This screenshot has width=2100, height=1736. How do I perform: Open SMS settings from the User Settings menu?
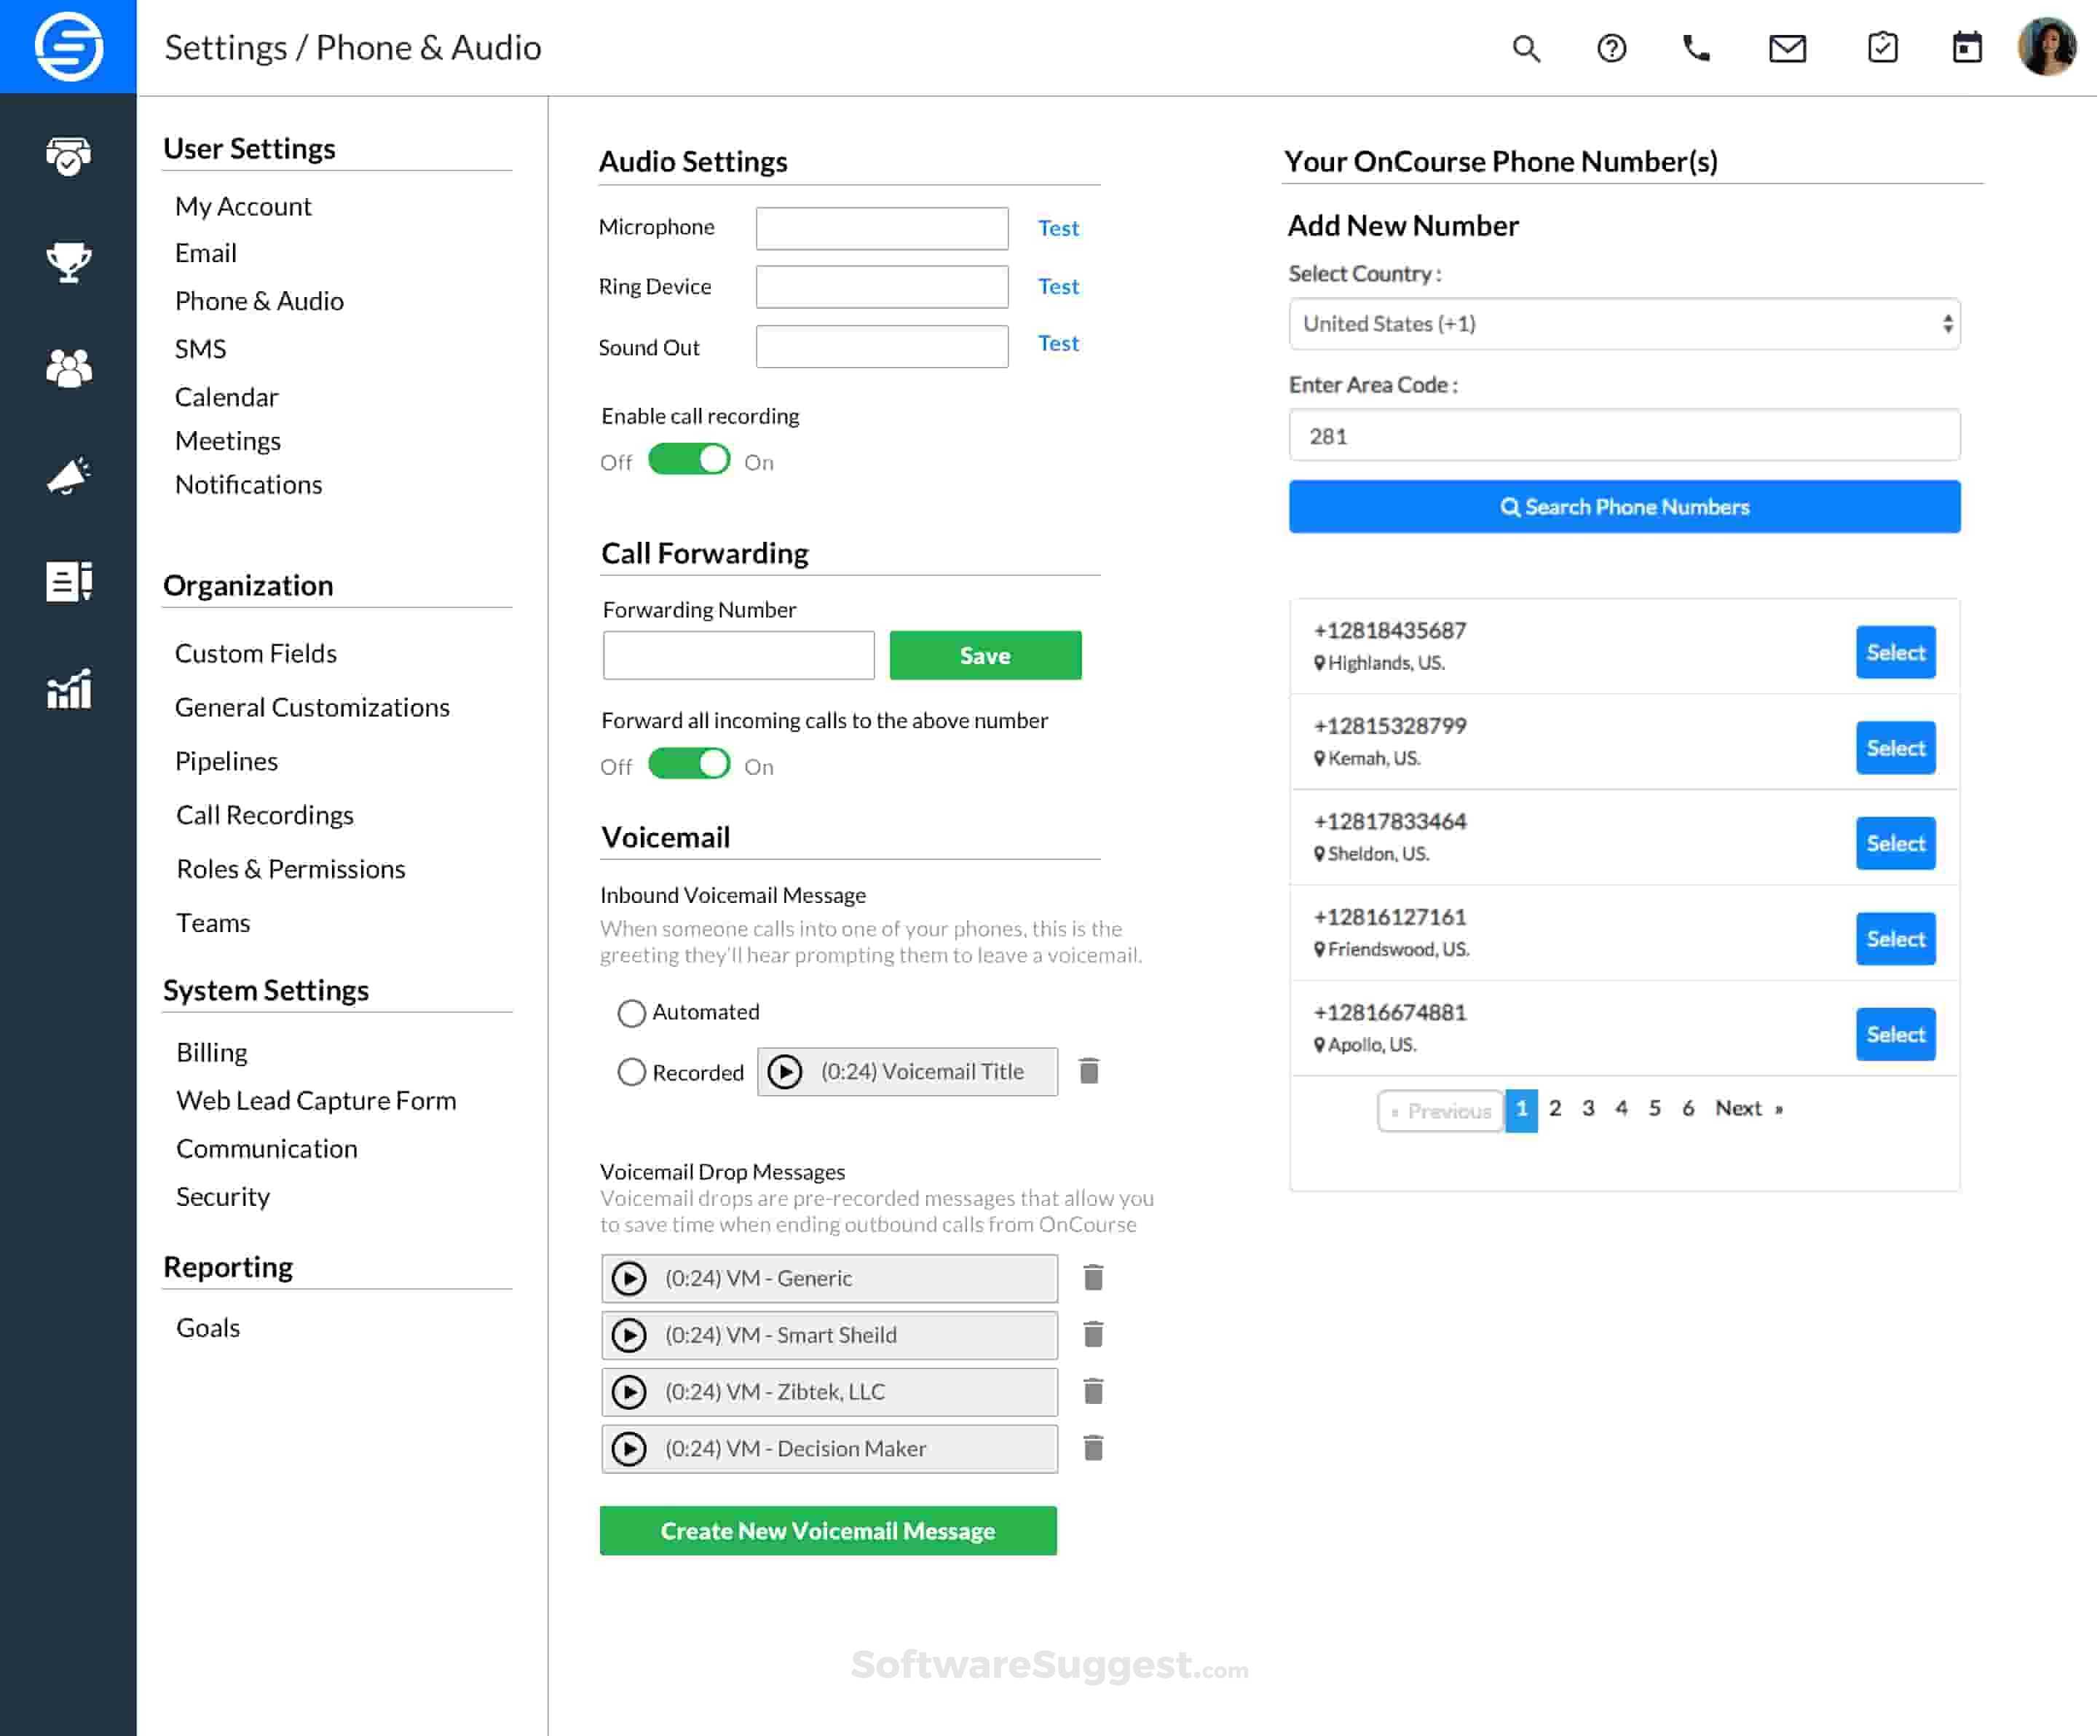pos(200,348)
